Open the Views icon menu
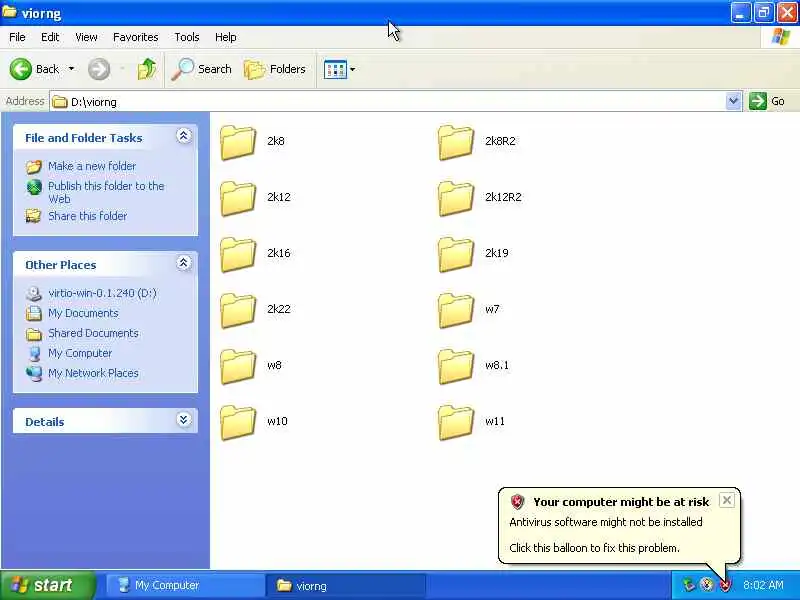The width and height of the screenshot is (800, 600). (x=335, y=69)
